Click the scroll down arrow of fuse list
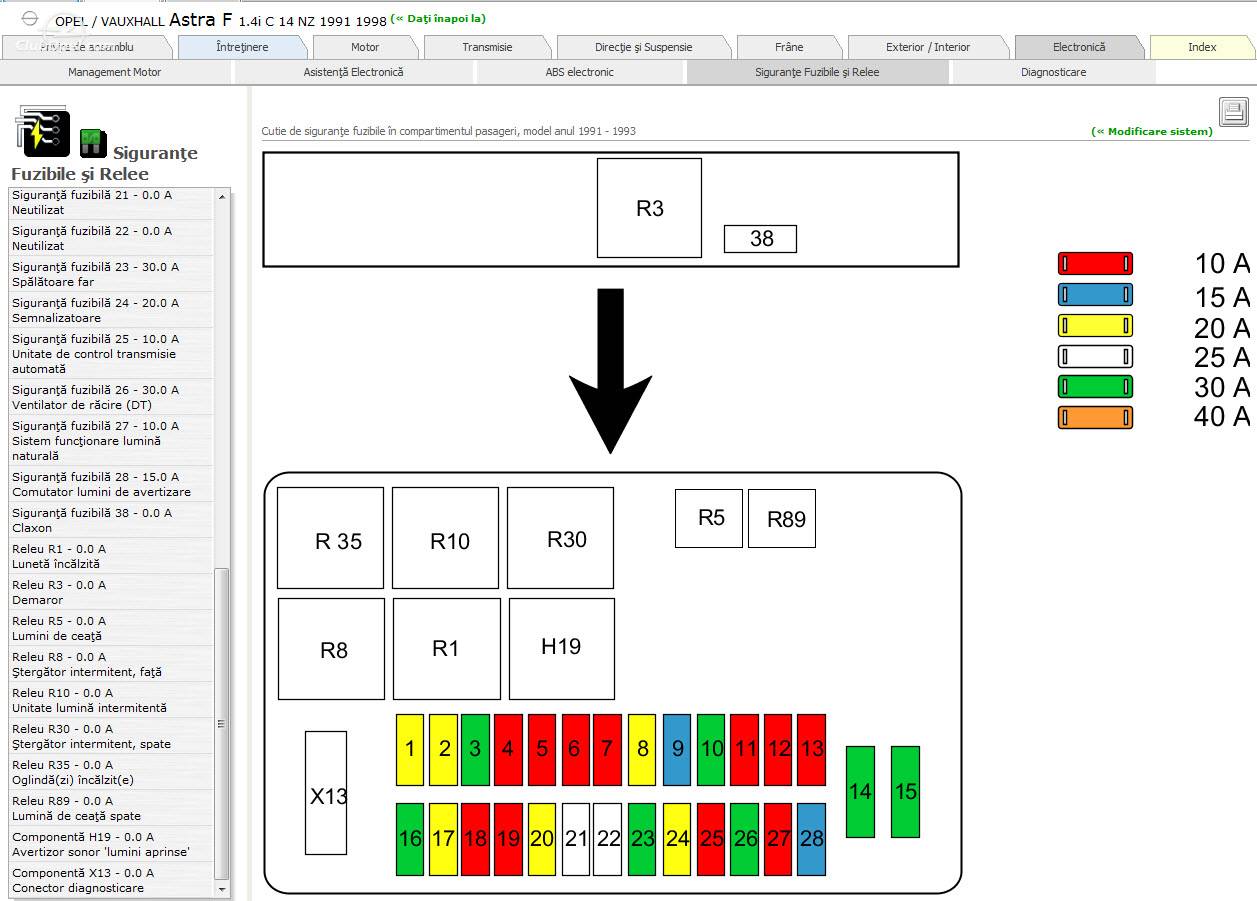 point(221,889)
